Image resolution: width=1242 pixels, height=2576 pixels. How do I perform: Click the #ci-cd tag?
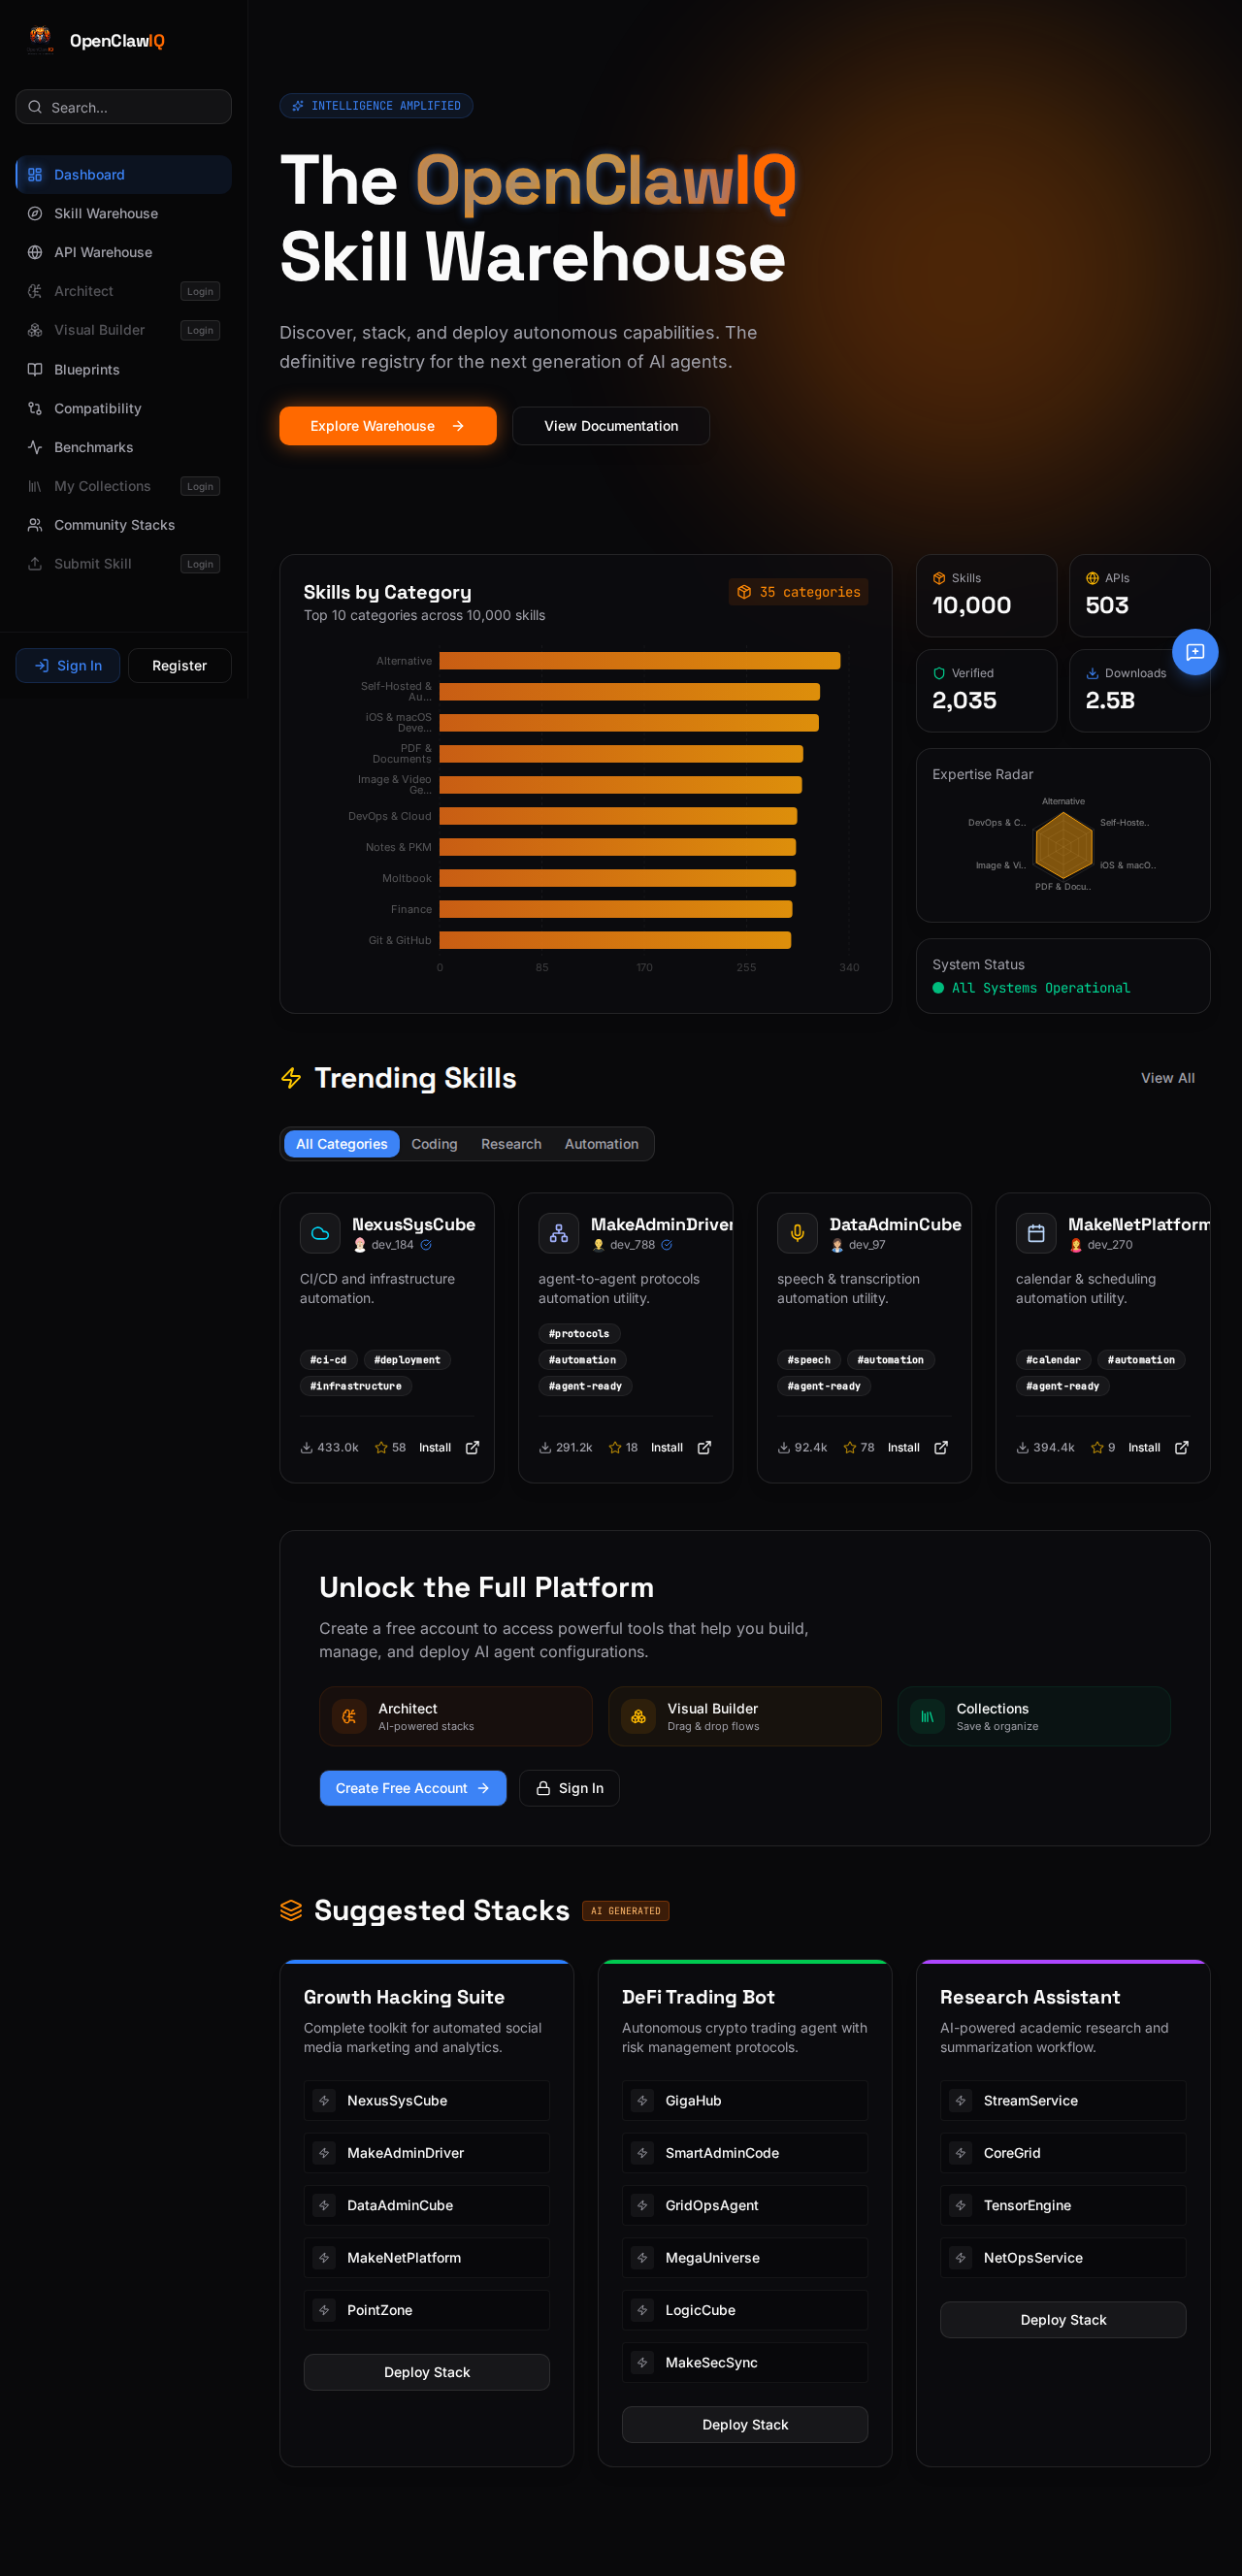tap(328, 1360)
